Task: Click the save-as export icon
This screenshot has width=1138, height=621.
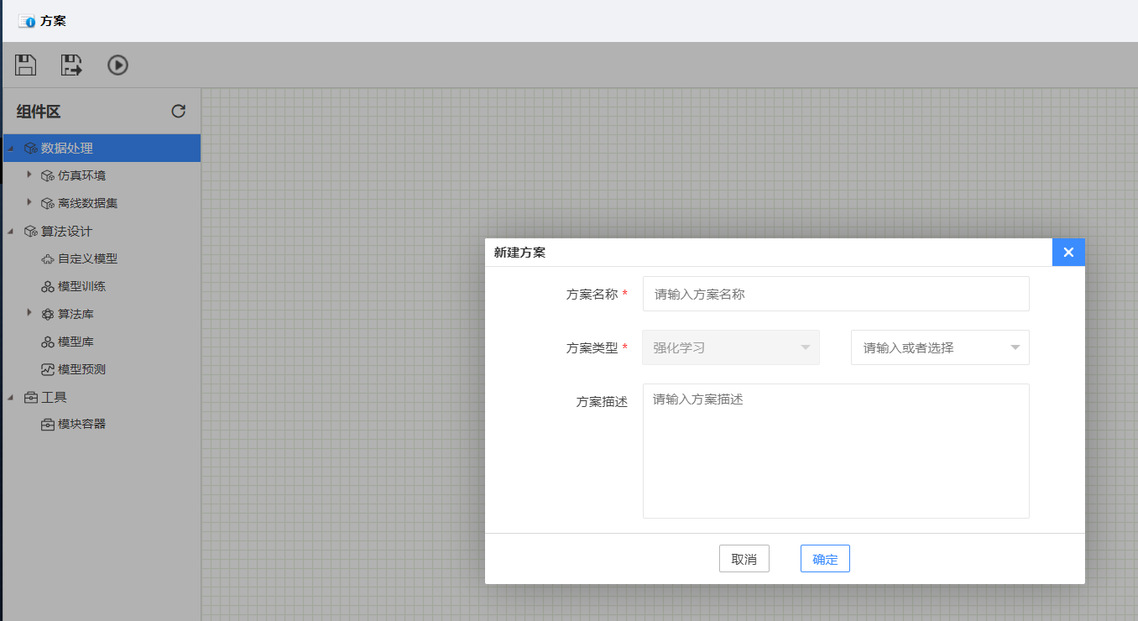Action: (72, 66)
